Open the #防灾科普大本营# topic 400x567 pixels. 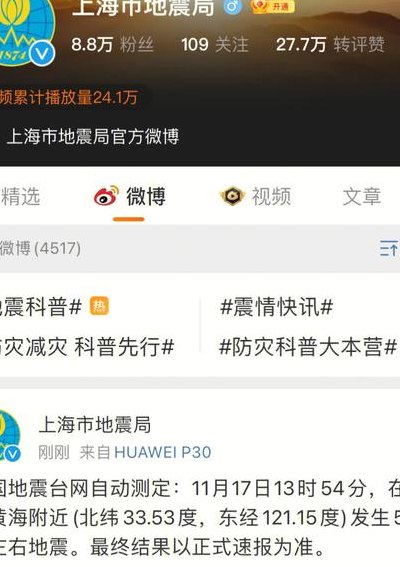pos(308,346)
